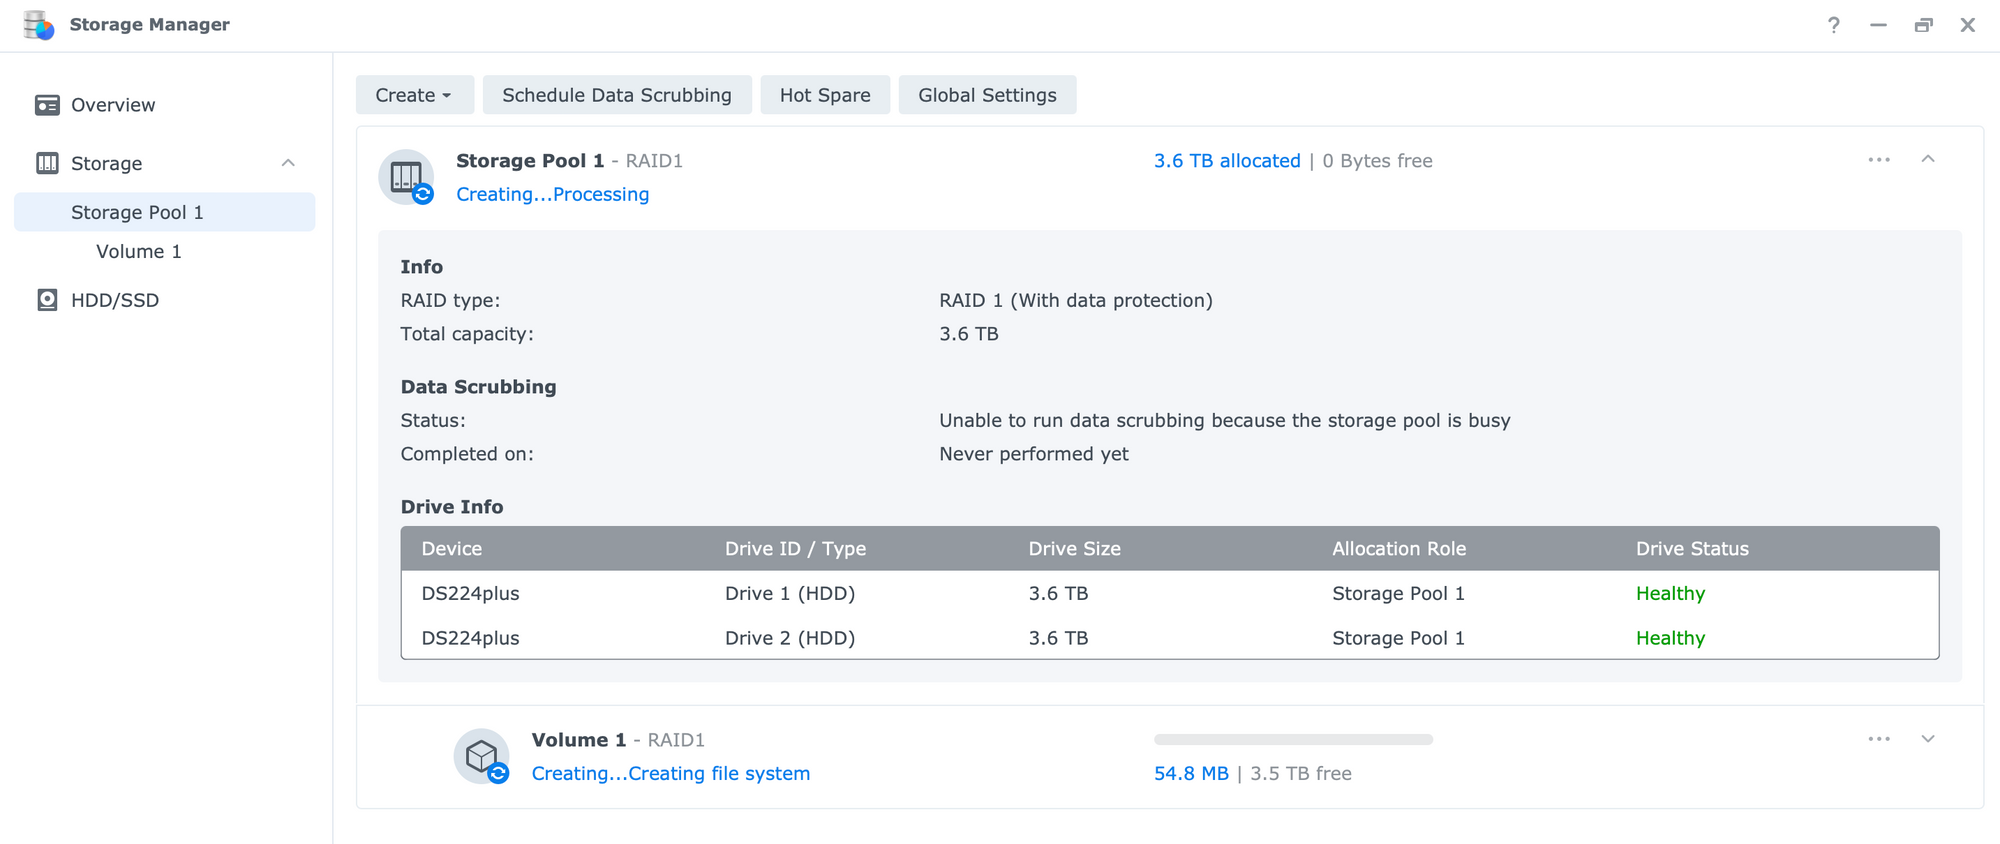This screenshot has width=2000, height=844.
Task: Click the 0 Bytes free text
Action: coord(1377,161)
